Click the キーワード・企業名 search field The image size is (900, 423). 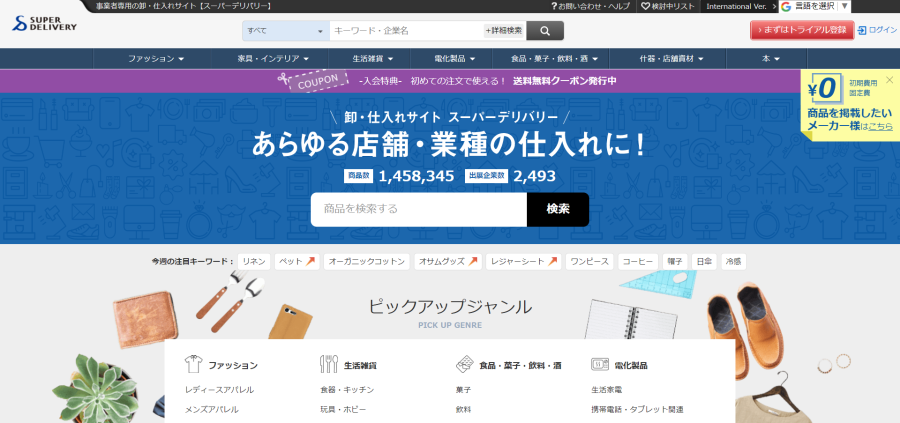(x=406, y=31)
